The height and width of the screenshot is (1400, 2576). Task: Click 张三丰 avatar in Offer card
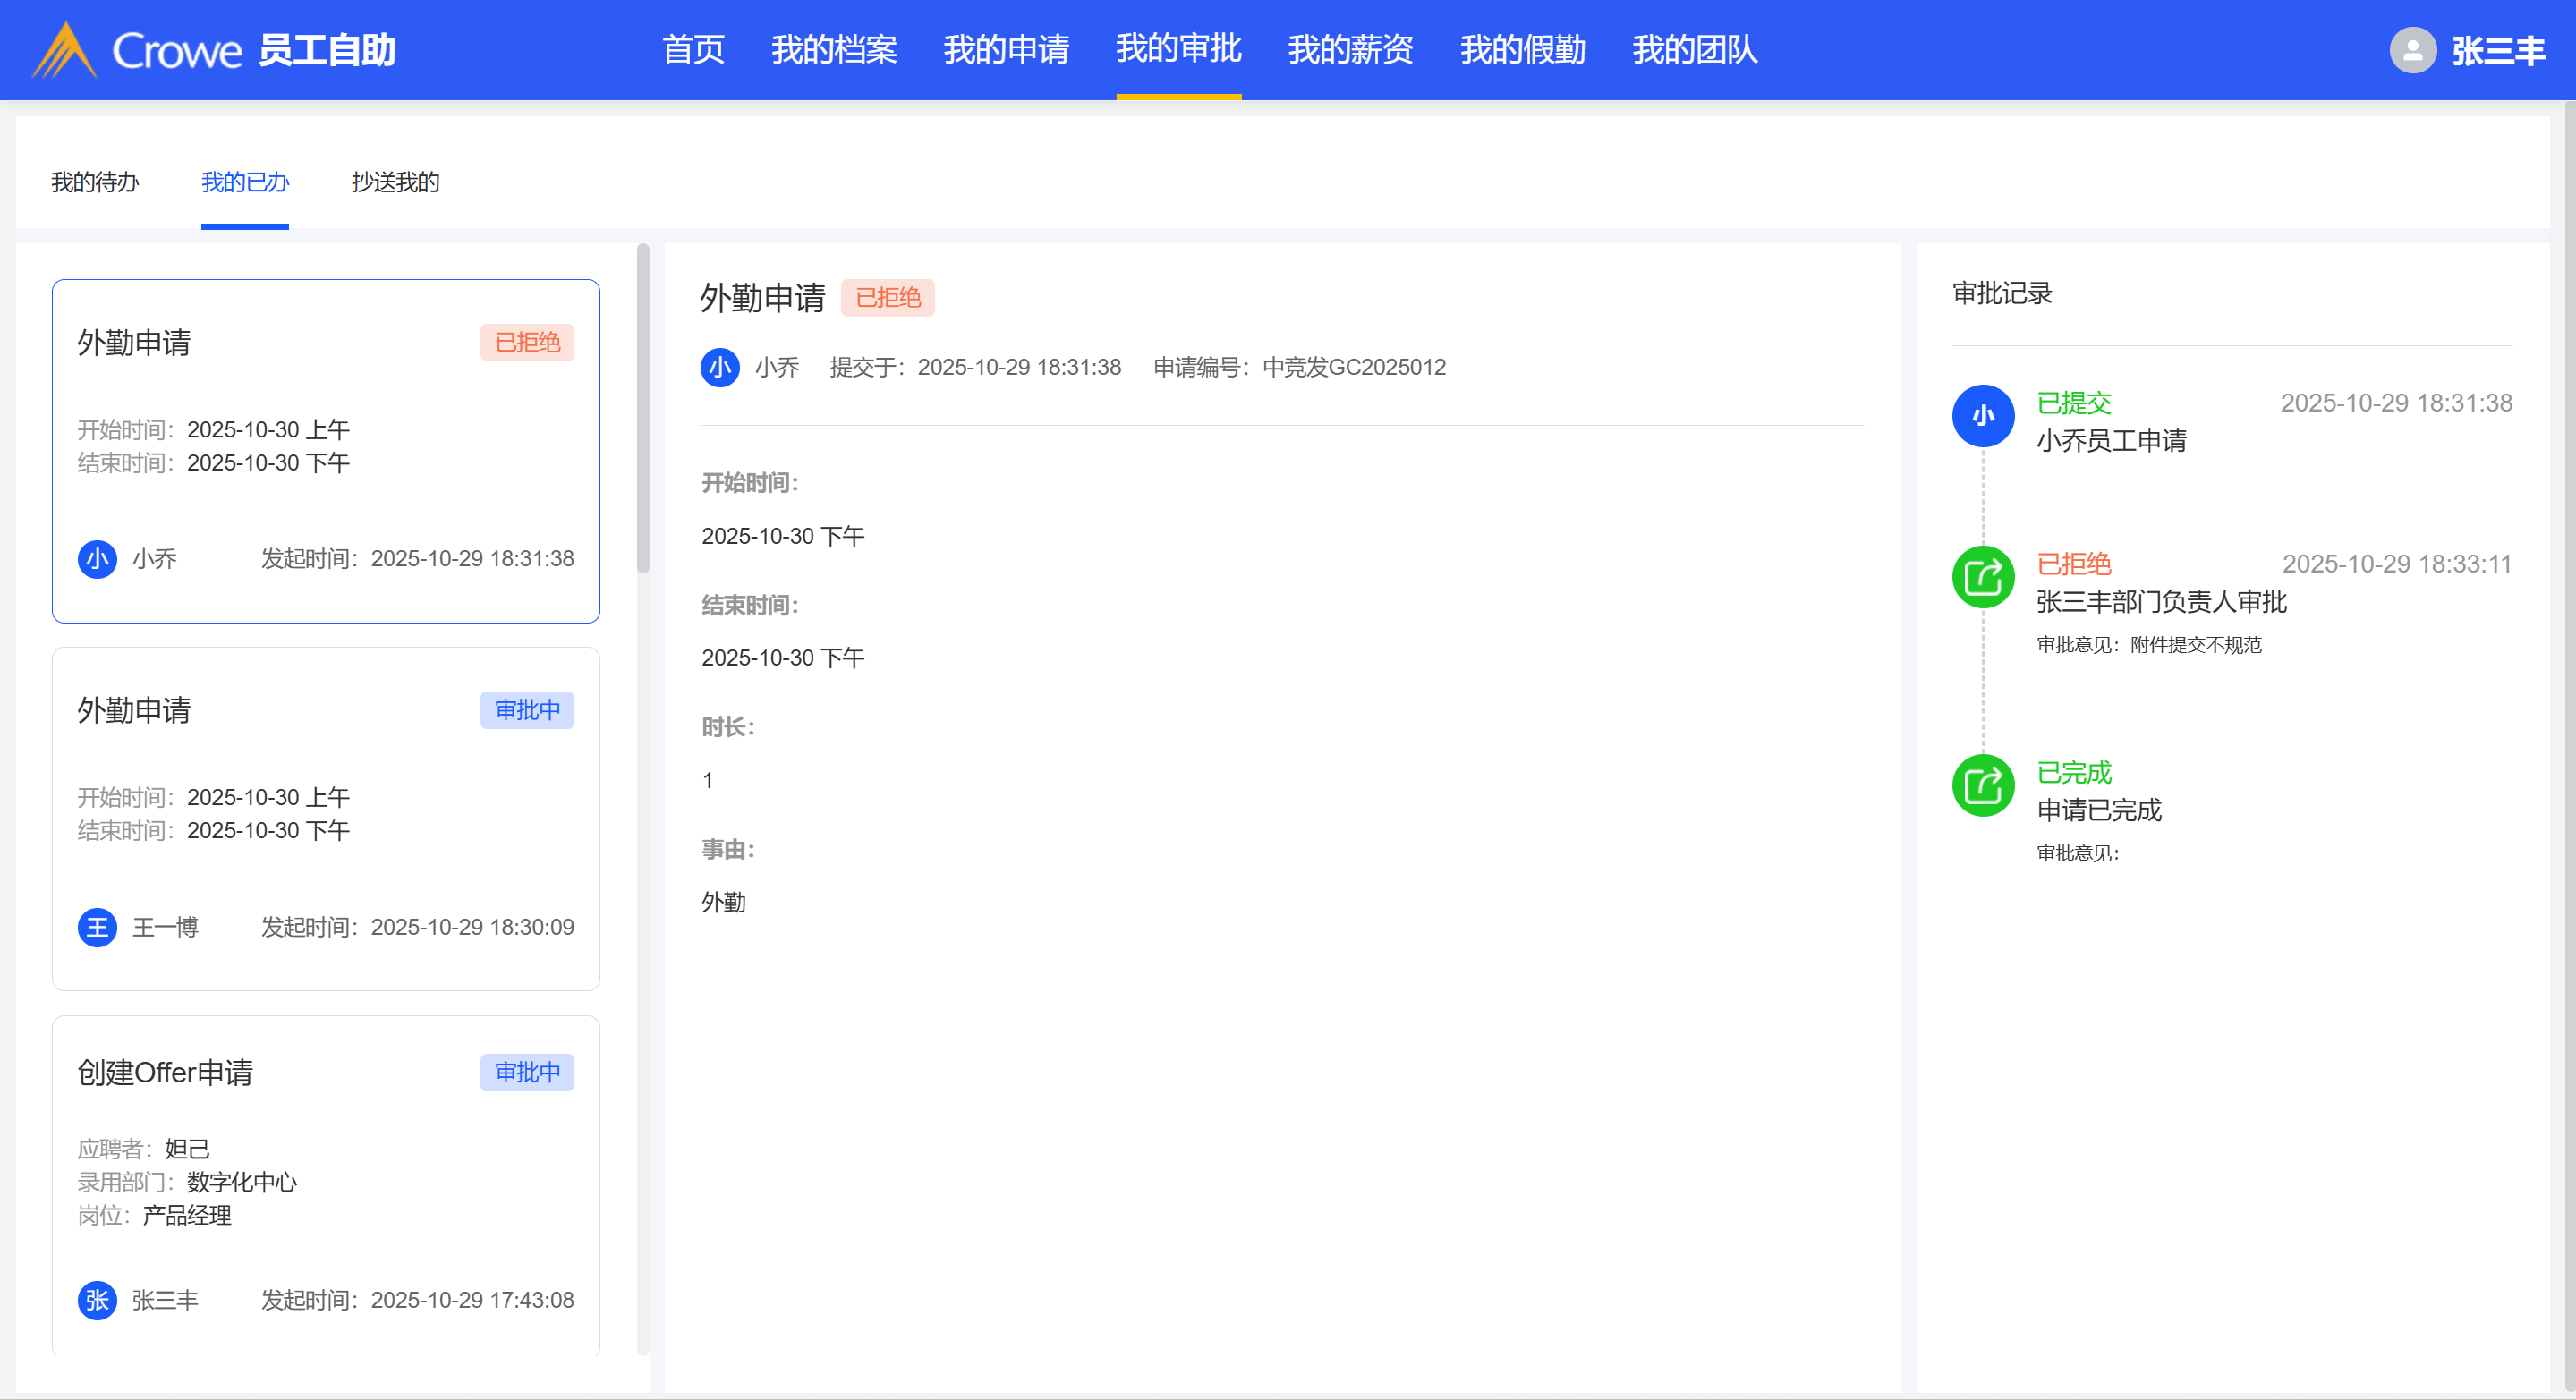pos(97,1300)
